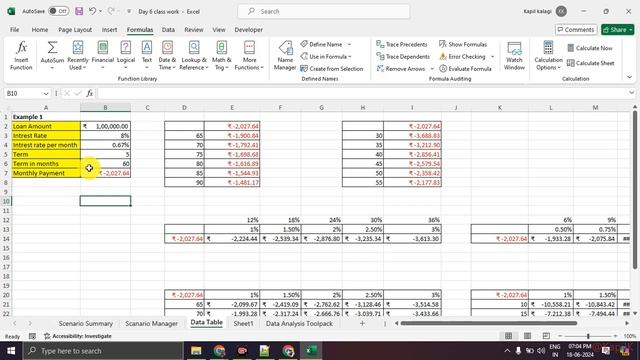Collapse the ribbon with the chevron
Image resolution: width=640 pixels, height=360 pixels.
629,77
